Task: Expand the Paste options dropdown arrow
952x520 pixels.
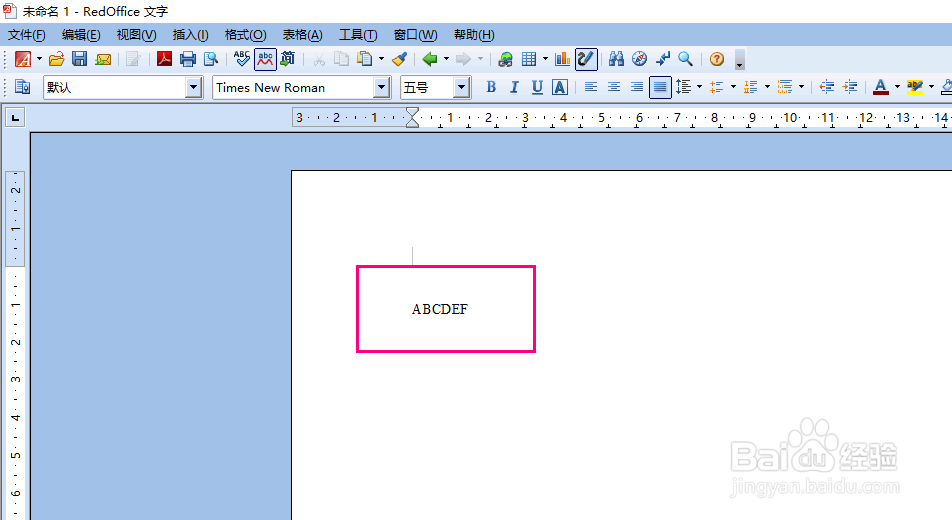Action: coord(381,59)
